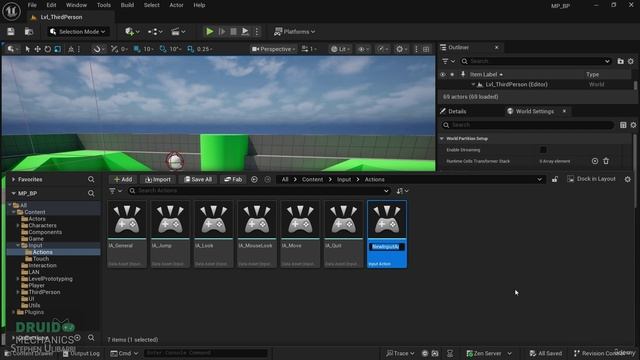
Task: Select the IA_Look input action asset
Action: (x=213, y=234)
